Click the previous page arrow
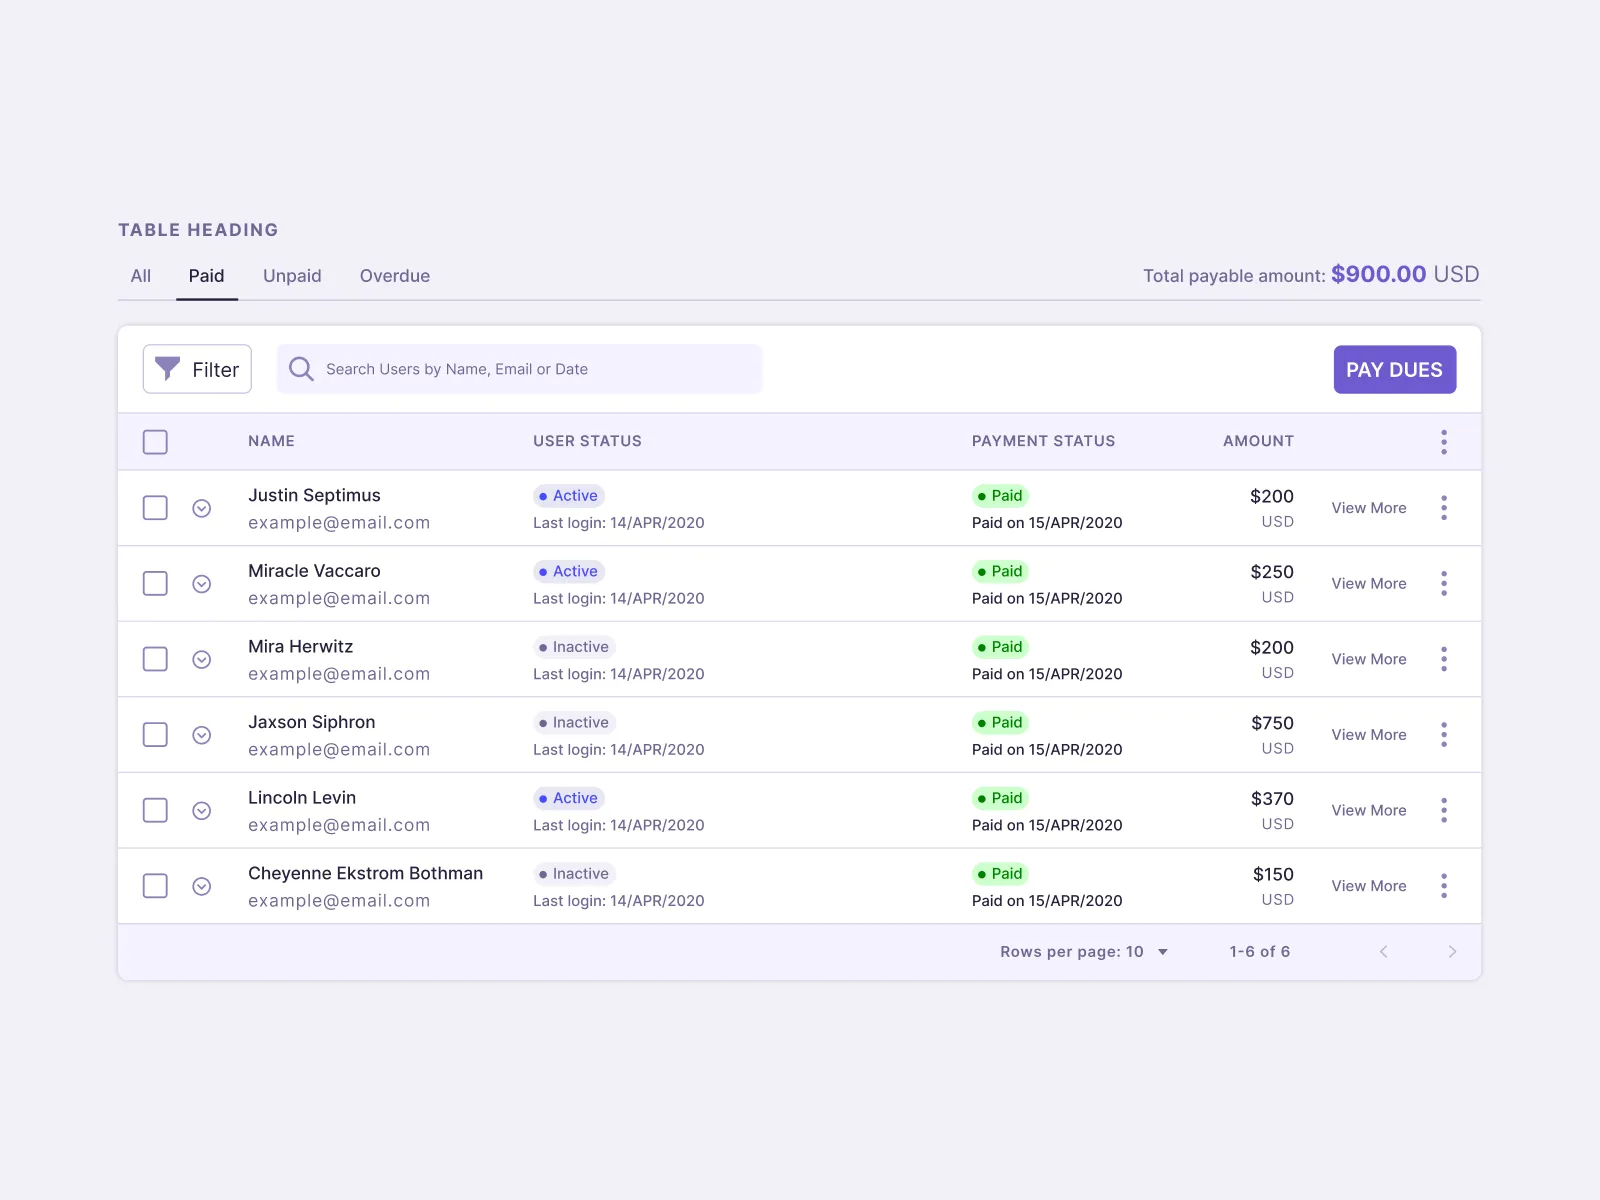Screen dimensions: 1600x1200 pos(1383,951)
